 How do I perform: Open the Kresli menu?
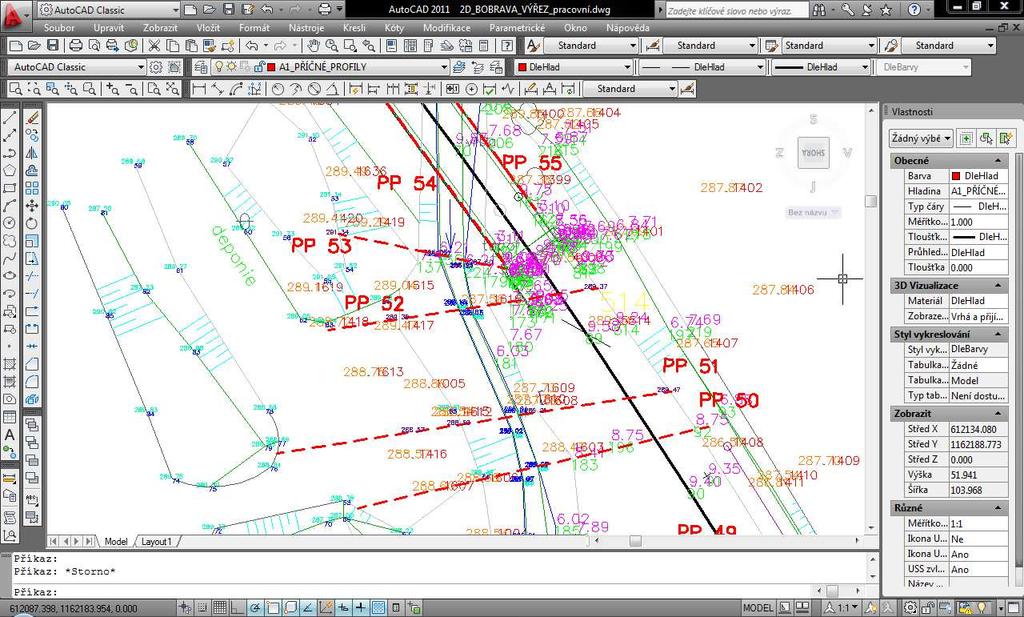[x=354, y=28]
